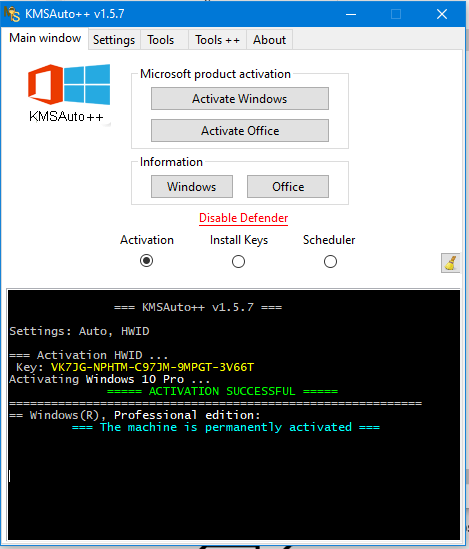This screenshot has height=549, width=469.
Task: Show Windows information
Action: (x=192, y=187)
